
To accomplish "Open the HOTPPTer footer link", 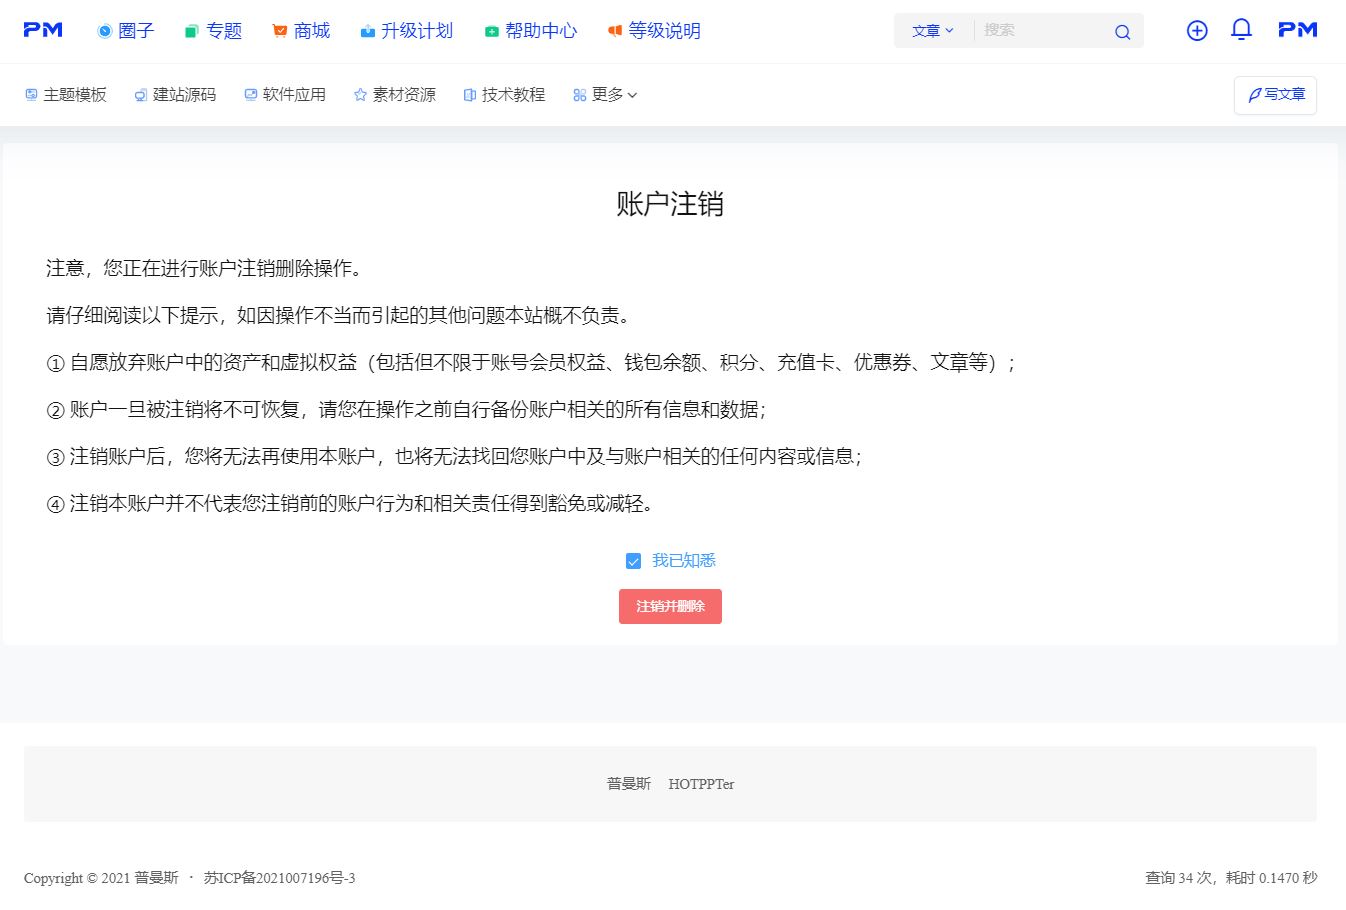I will pos(701,784).
